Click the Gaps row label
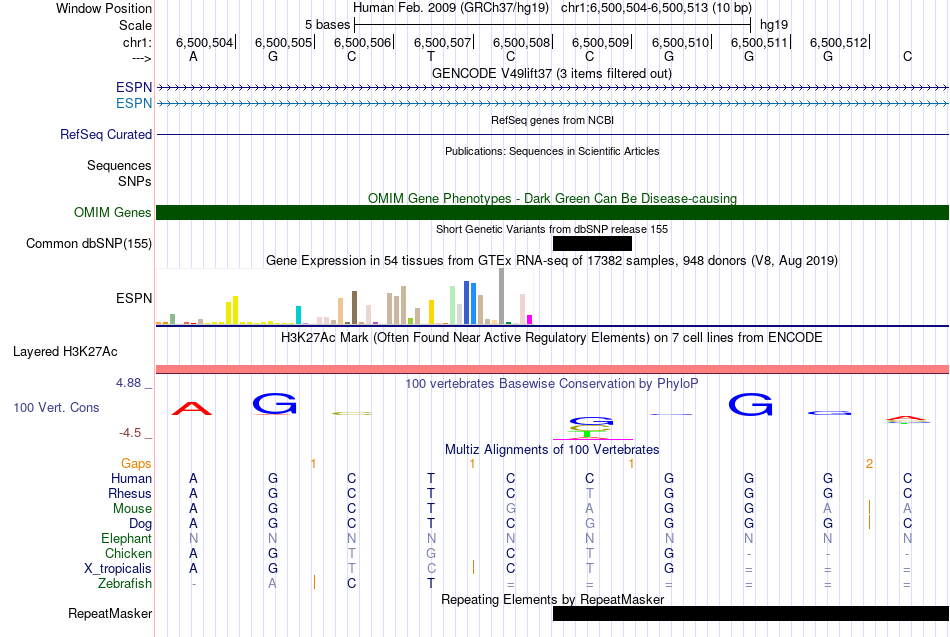 [x=136, y=464]
